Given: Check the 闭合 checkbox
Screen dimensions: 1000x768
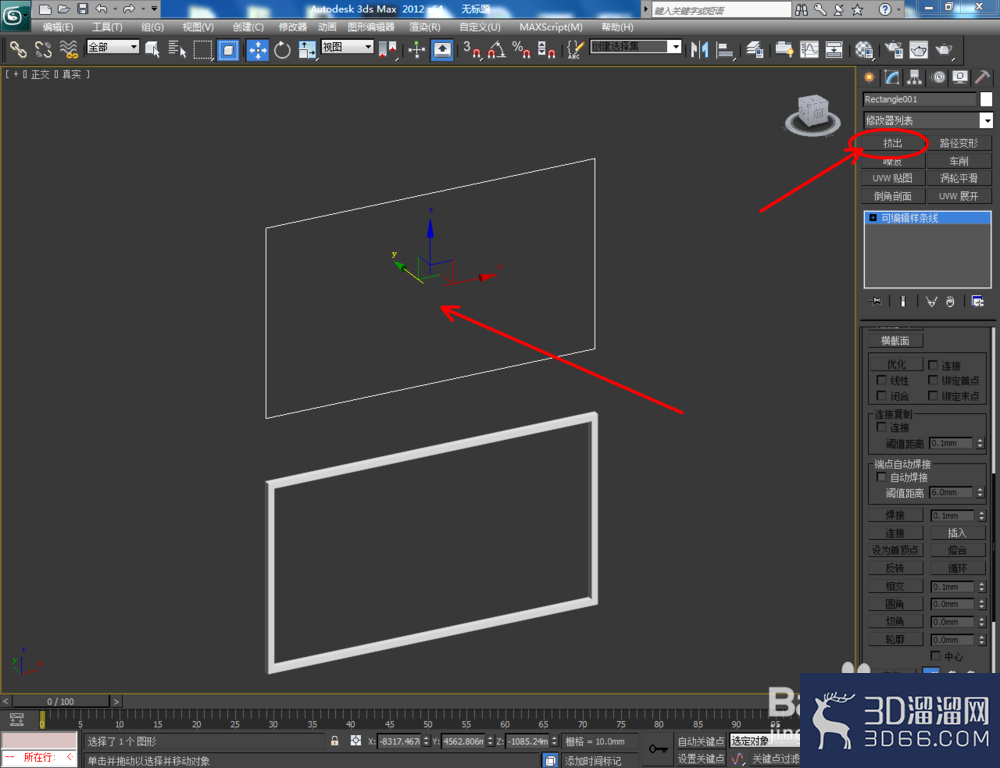Looking at the screenshot, I should point(881,395).
